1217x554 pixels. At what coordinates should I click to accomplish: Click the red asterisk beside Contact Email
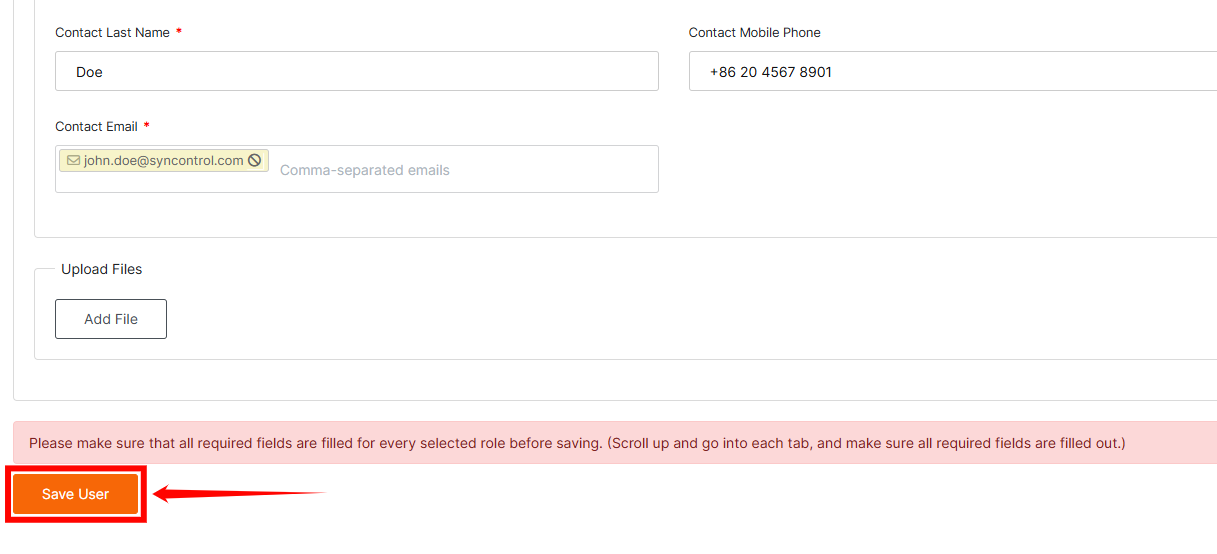(147, 126)
